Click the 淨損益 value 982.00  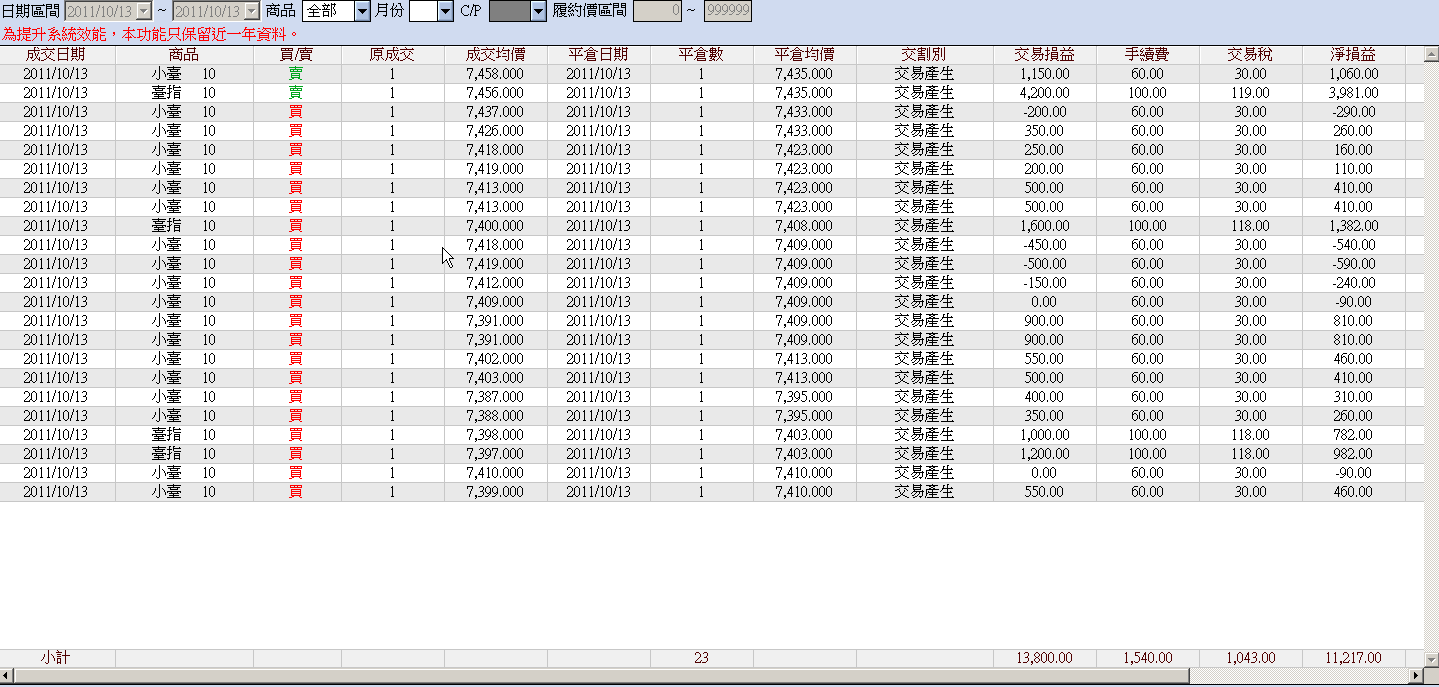point(1354,453)
